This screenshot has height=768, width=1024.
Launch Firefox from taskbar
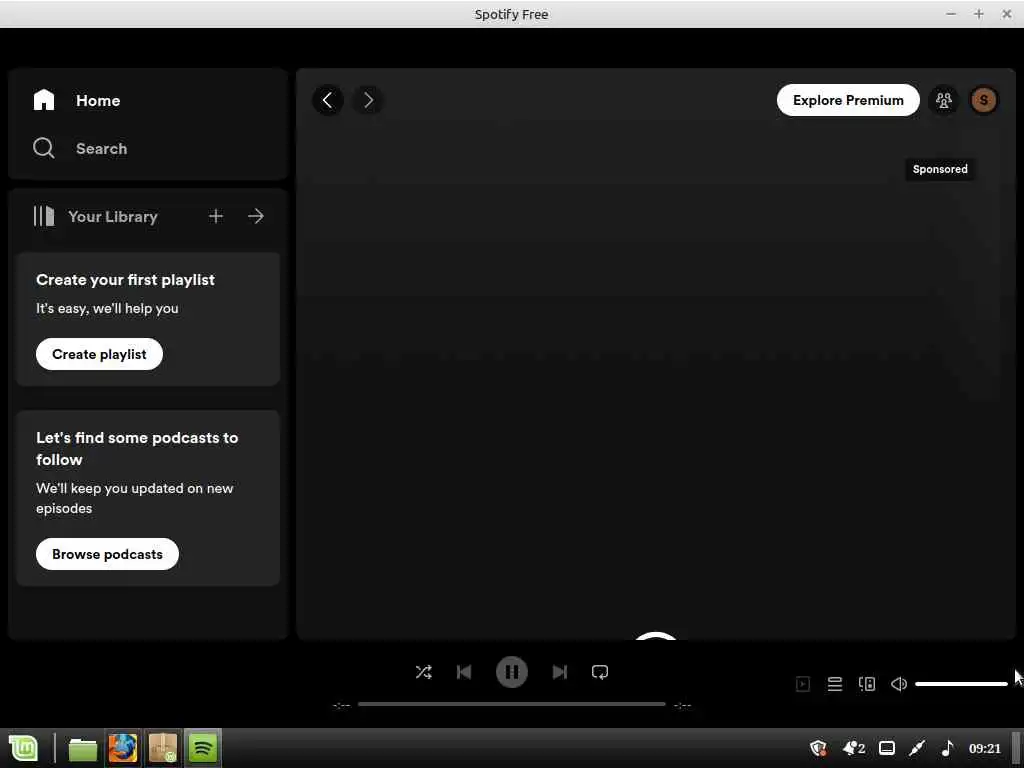coord(123,748)
